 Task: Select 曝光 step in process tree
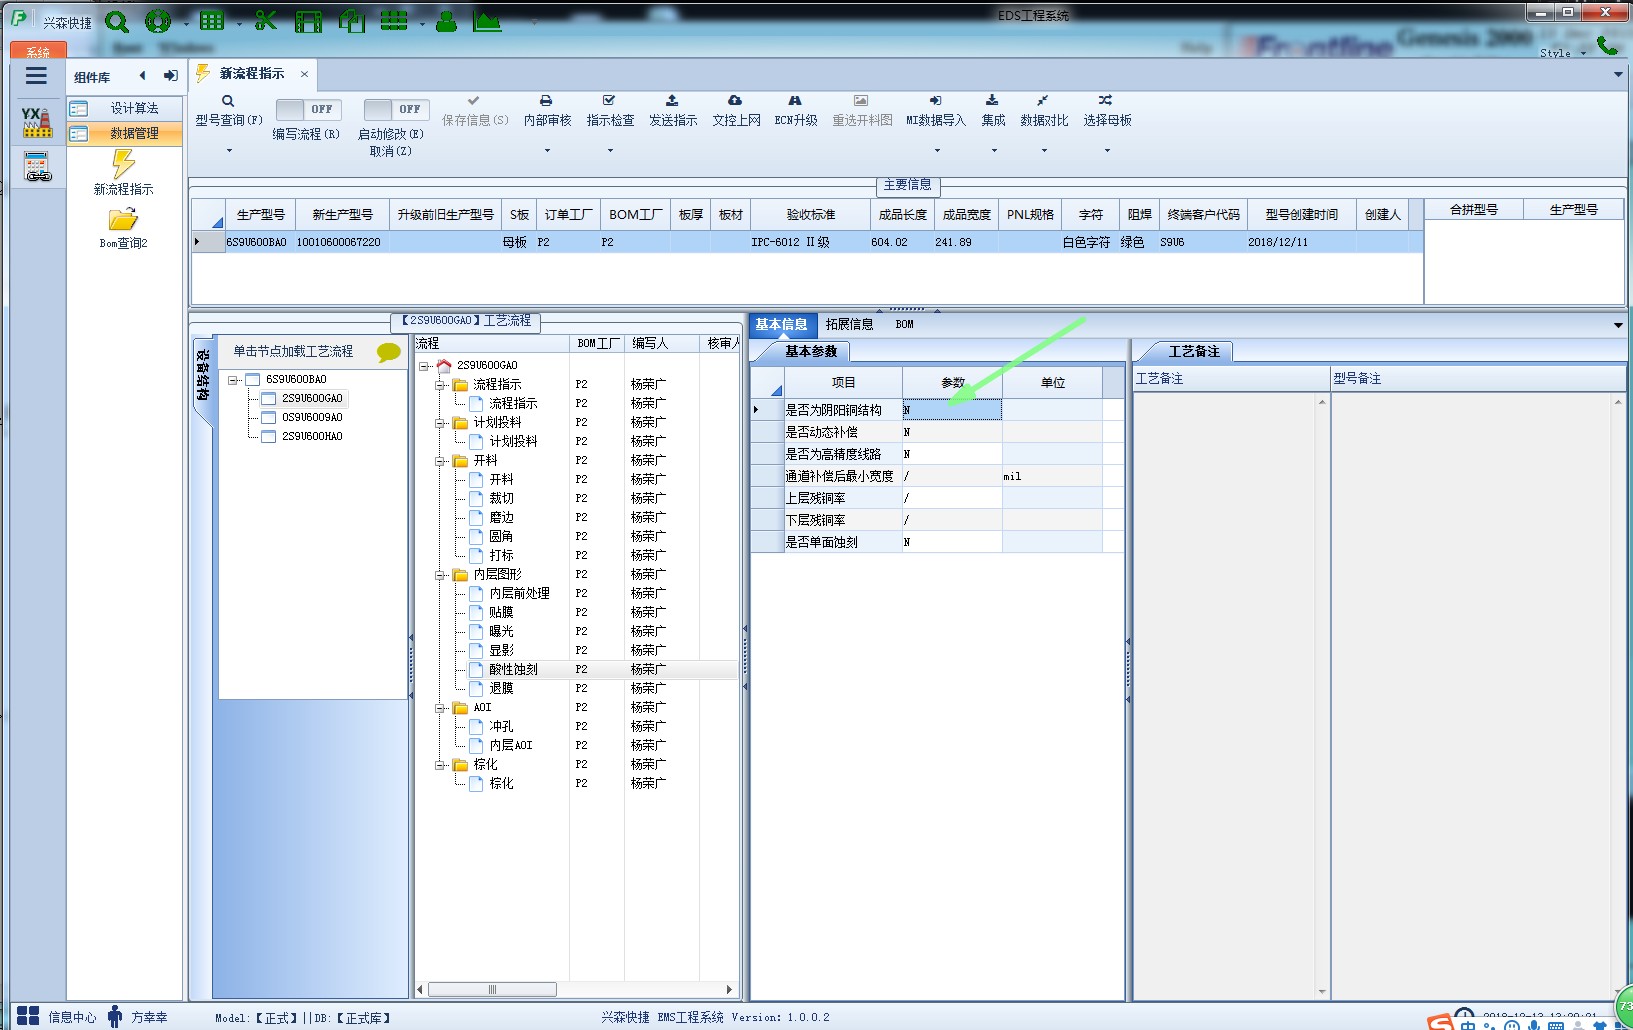501,632
